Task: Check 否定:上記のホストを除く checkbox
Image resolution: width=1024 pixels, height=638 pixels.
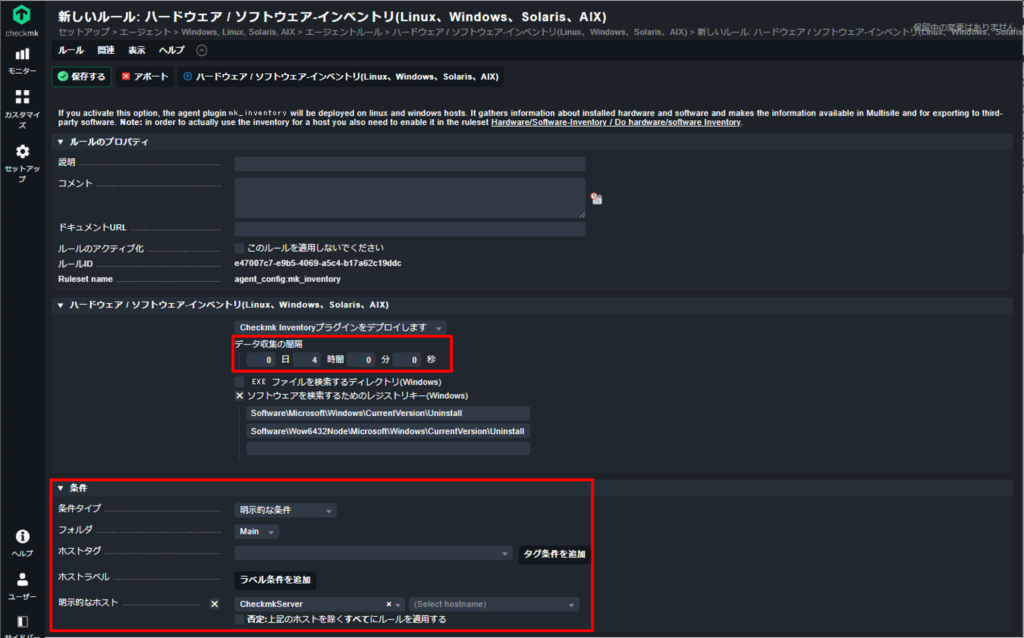Action: [239, 619]
